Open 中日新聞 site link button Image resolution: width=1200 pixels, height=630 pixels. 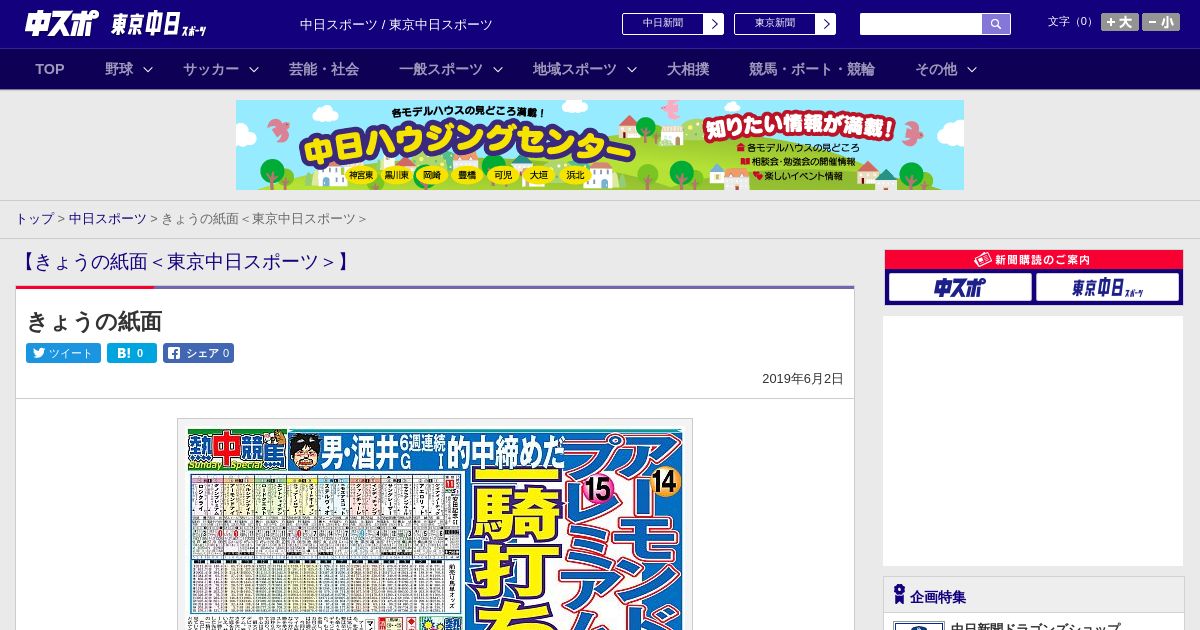click(x=663, y=24)
